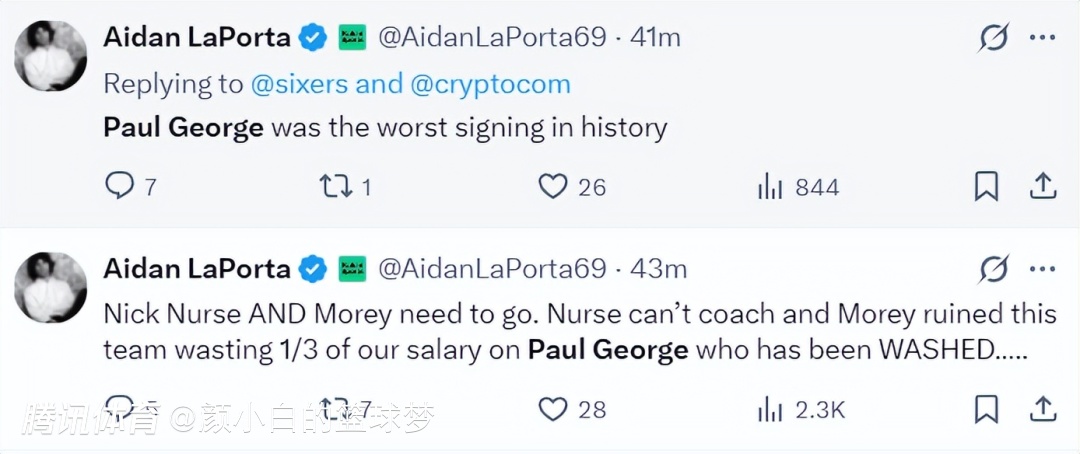Retweet the worst signing in history tweet

pyautogui.click(x=332, y=186)
